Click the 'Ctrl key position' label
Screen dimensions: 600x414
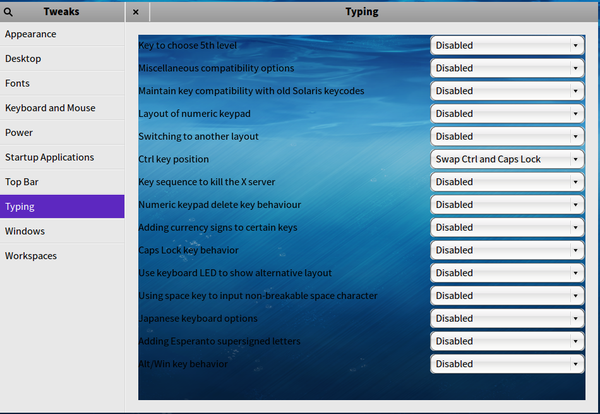point(174,159)
